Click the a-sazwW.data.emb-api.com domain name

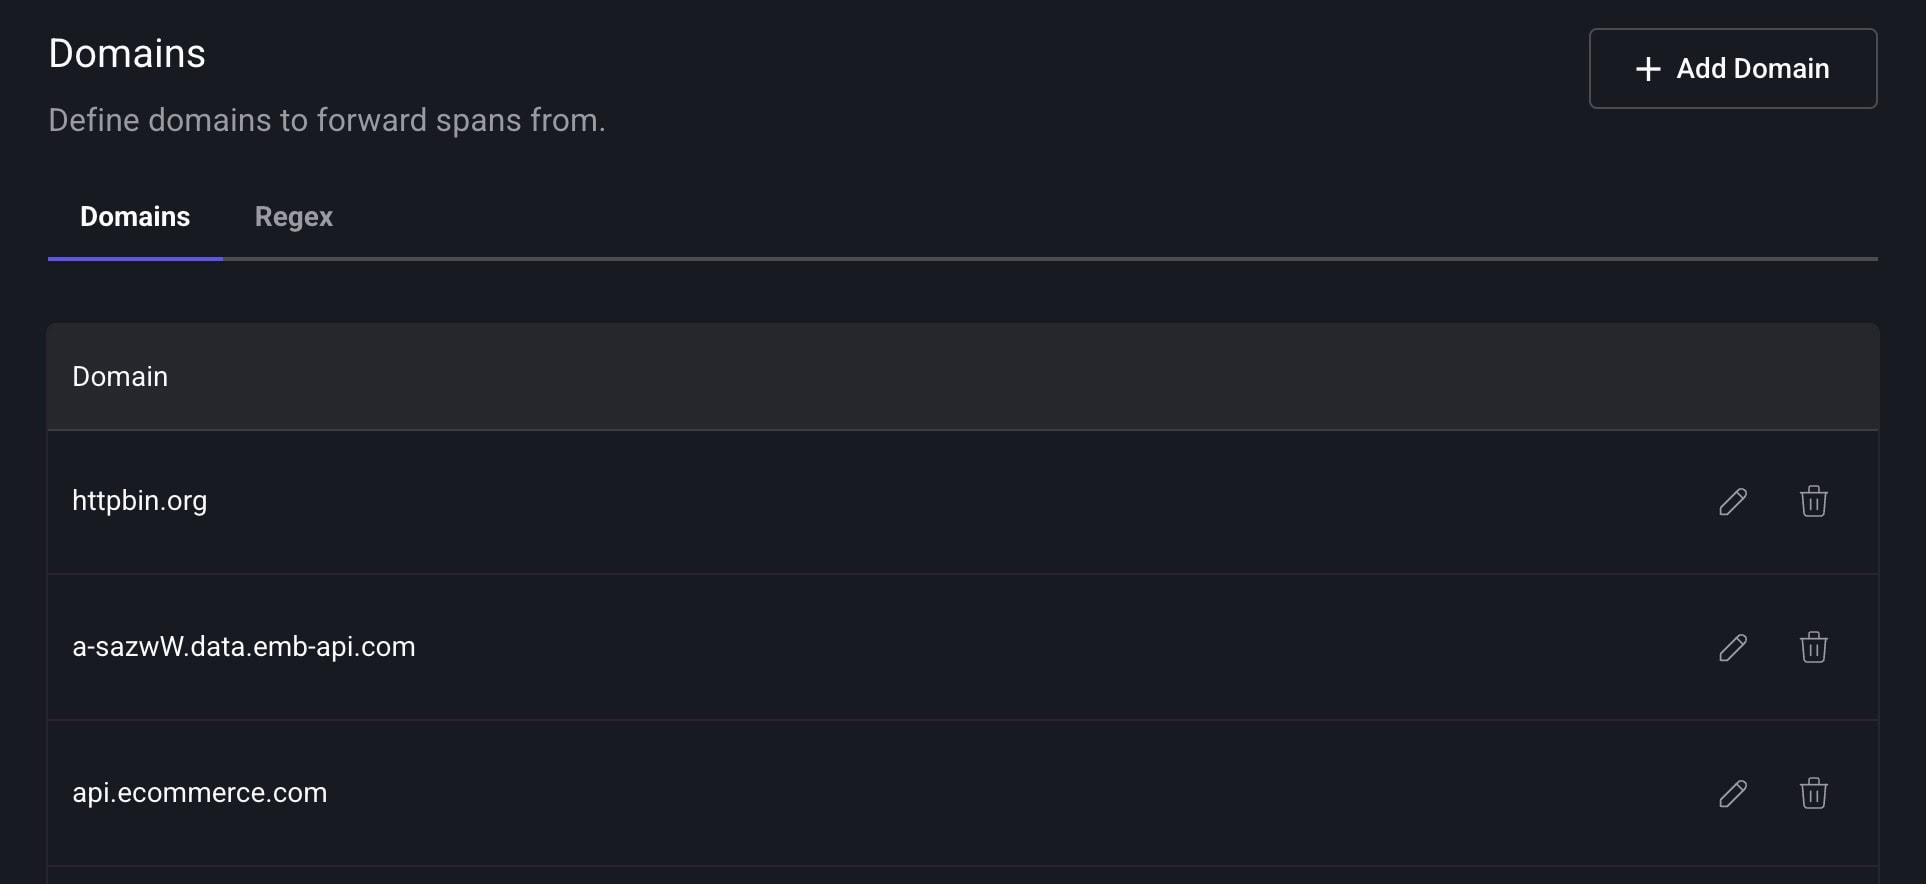[x=243, y=647]
